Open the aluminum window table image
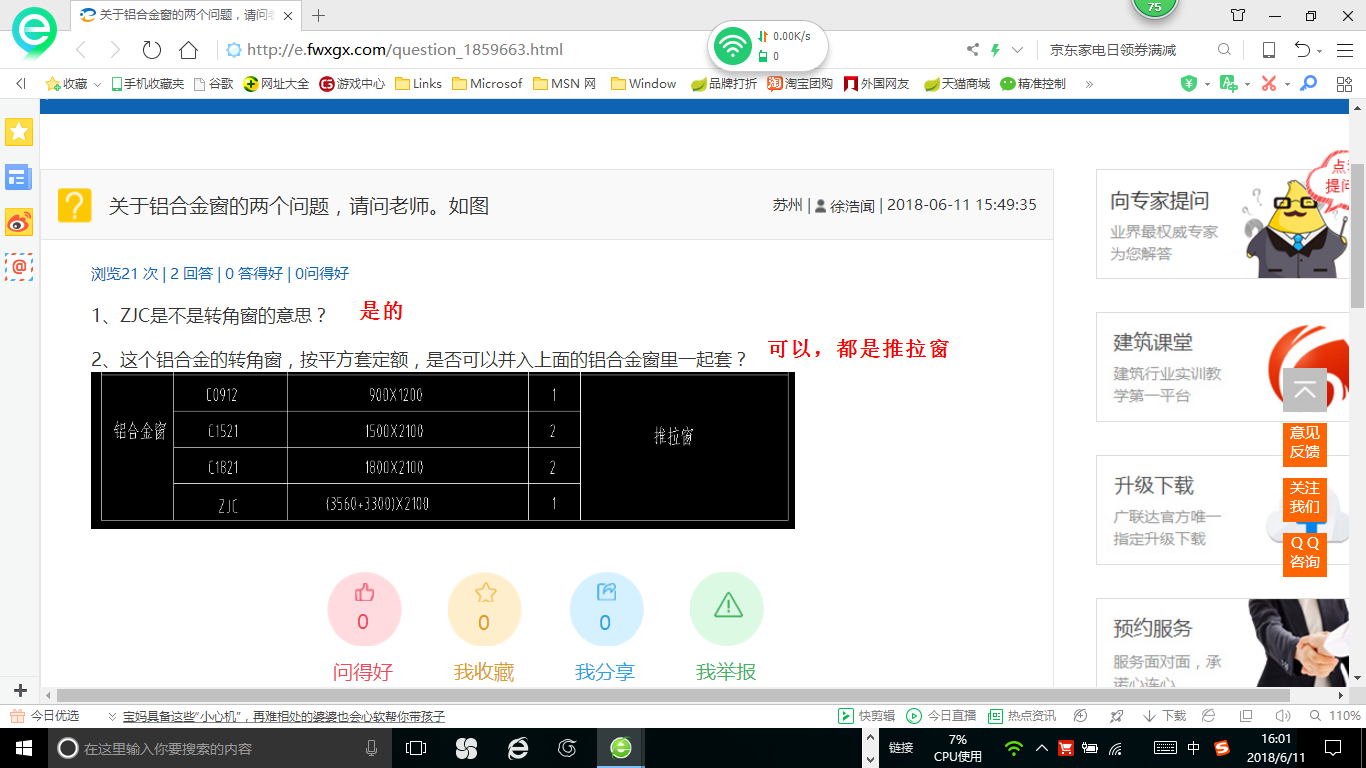This screenshot has height=768, width=1366. pyautogui.click(x=442, y=450)
